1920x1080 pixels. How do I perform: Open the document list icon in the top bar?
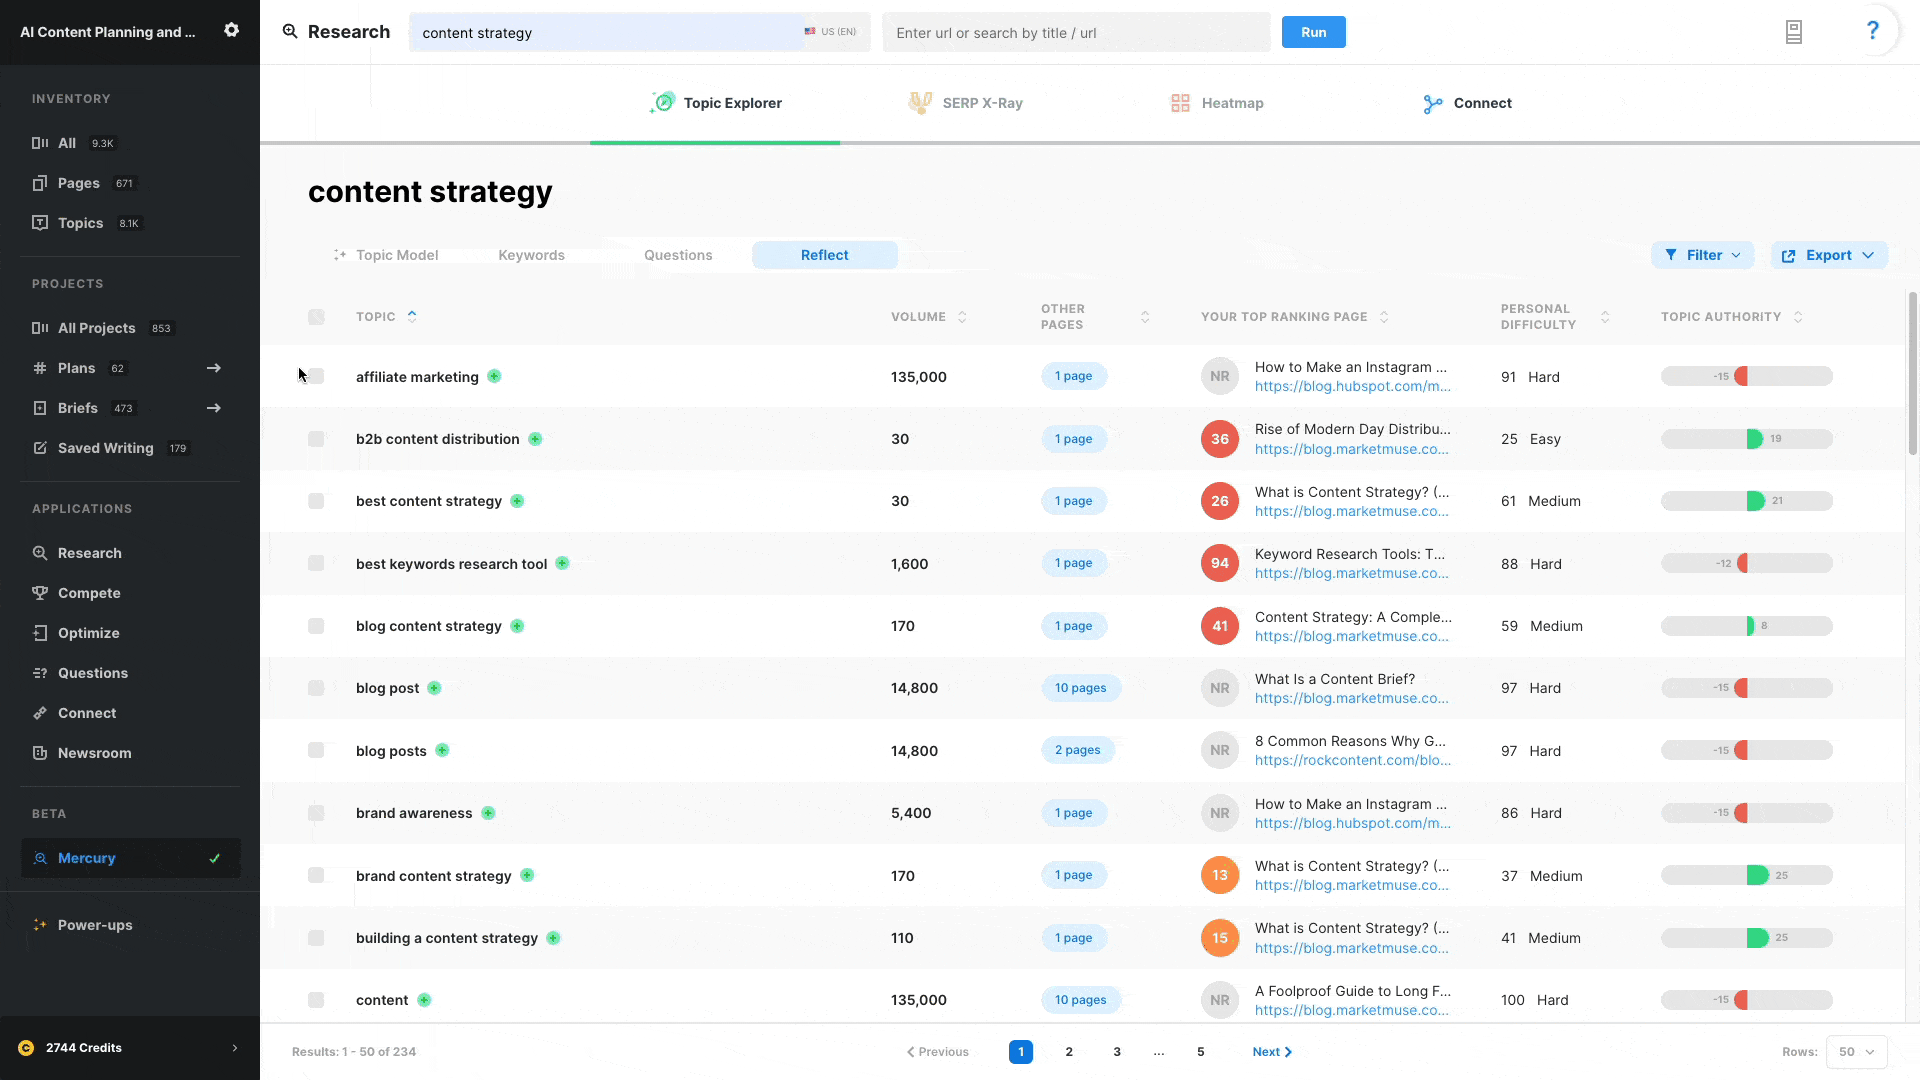coord(1793,32)
